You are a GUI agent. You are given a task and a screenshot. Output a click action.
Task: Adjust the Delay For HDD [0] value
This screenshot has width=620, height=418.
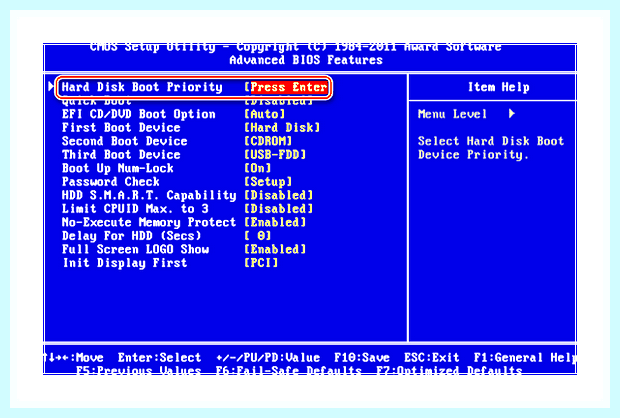tap(258, 236)
